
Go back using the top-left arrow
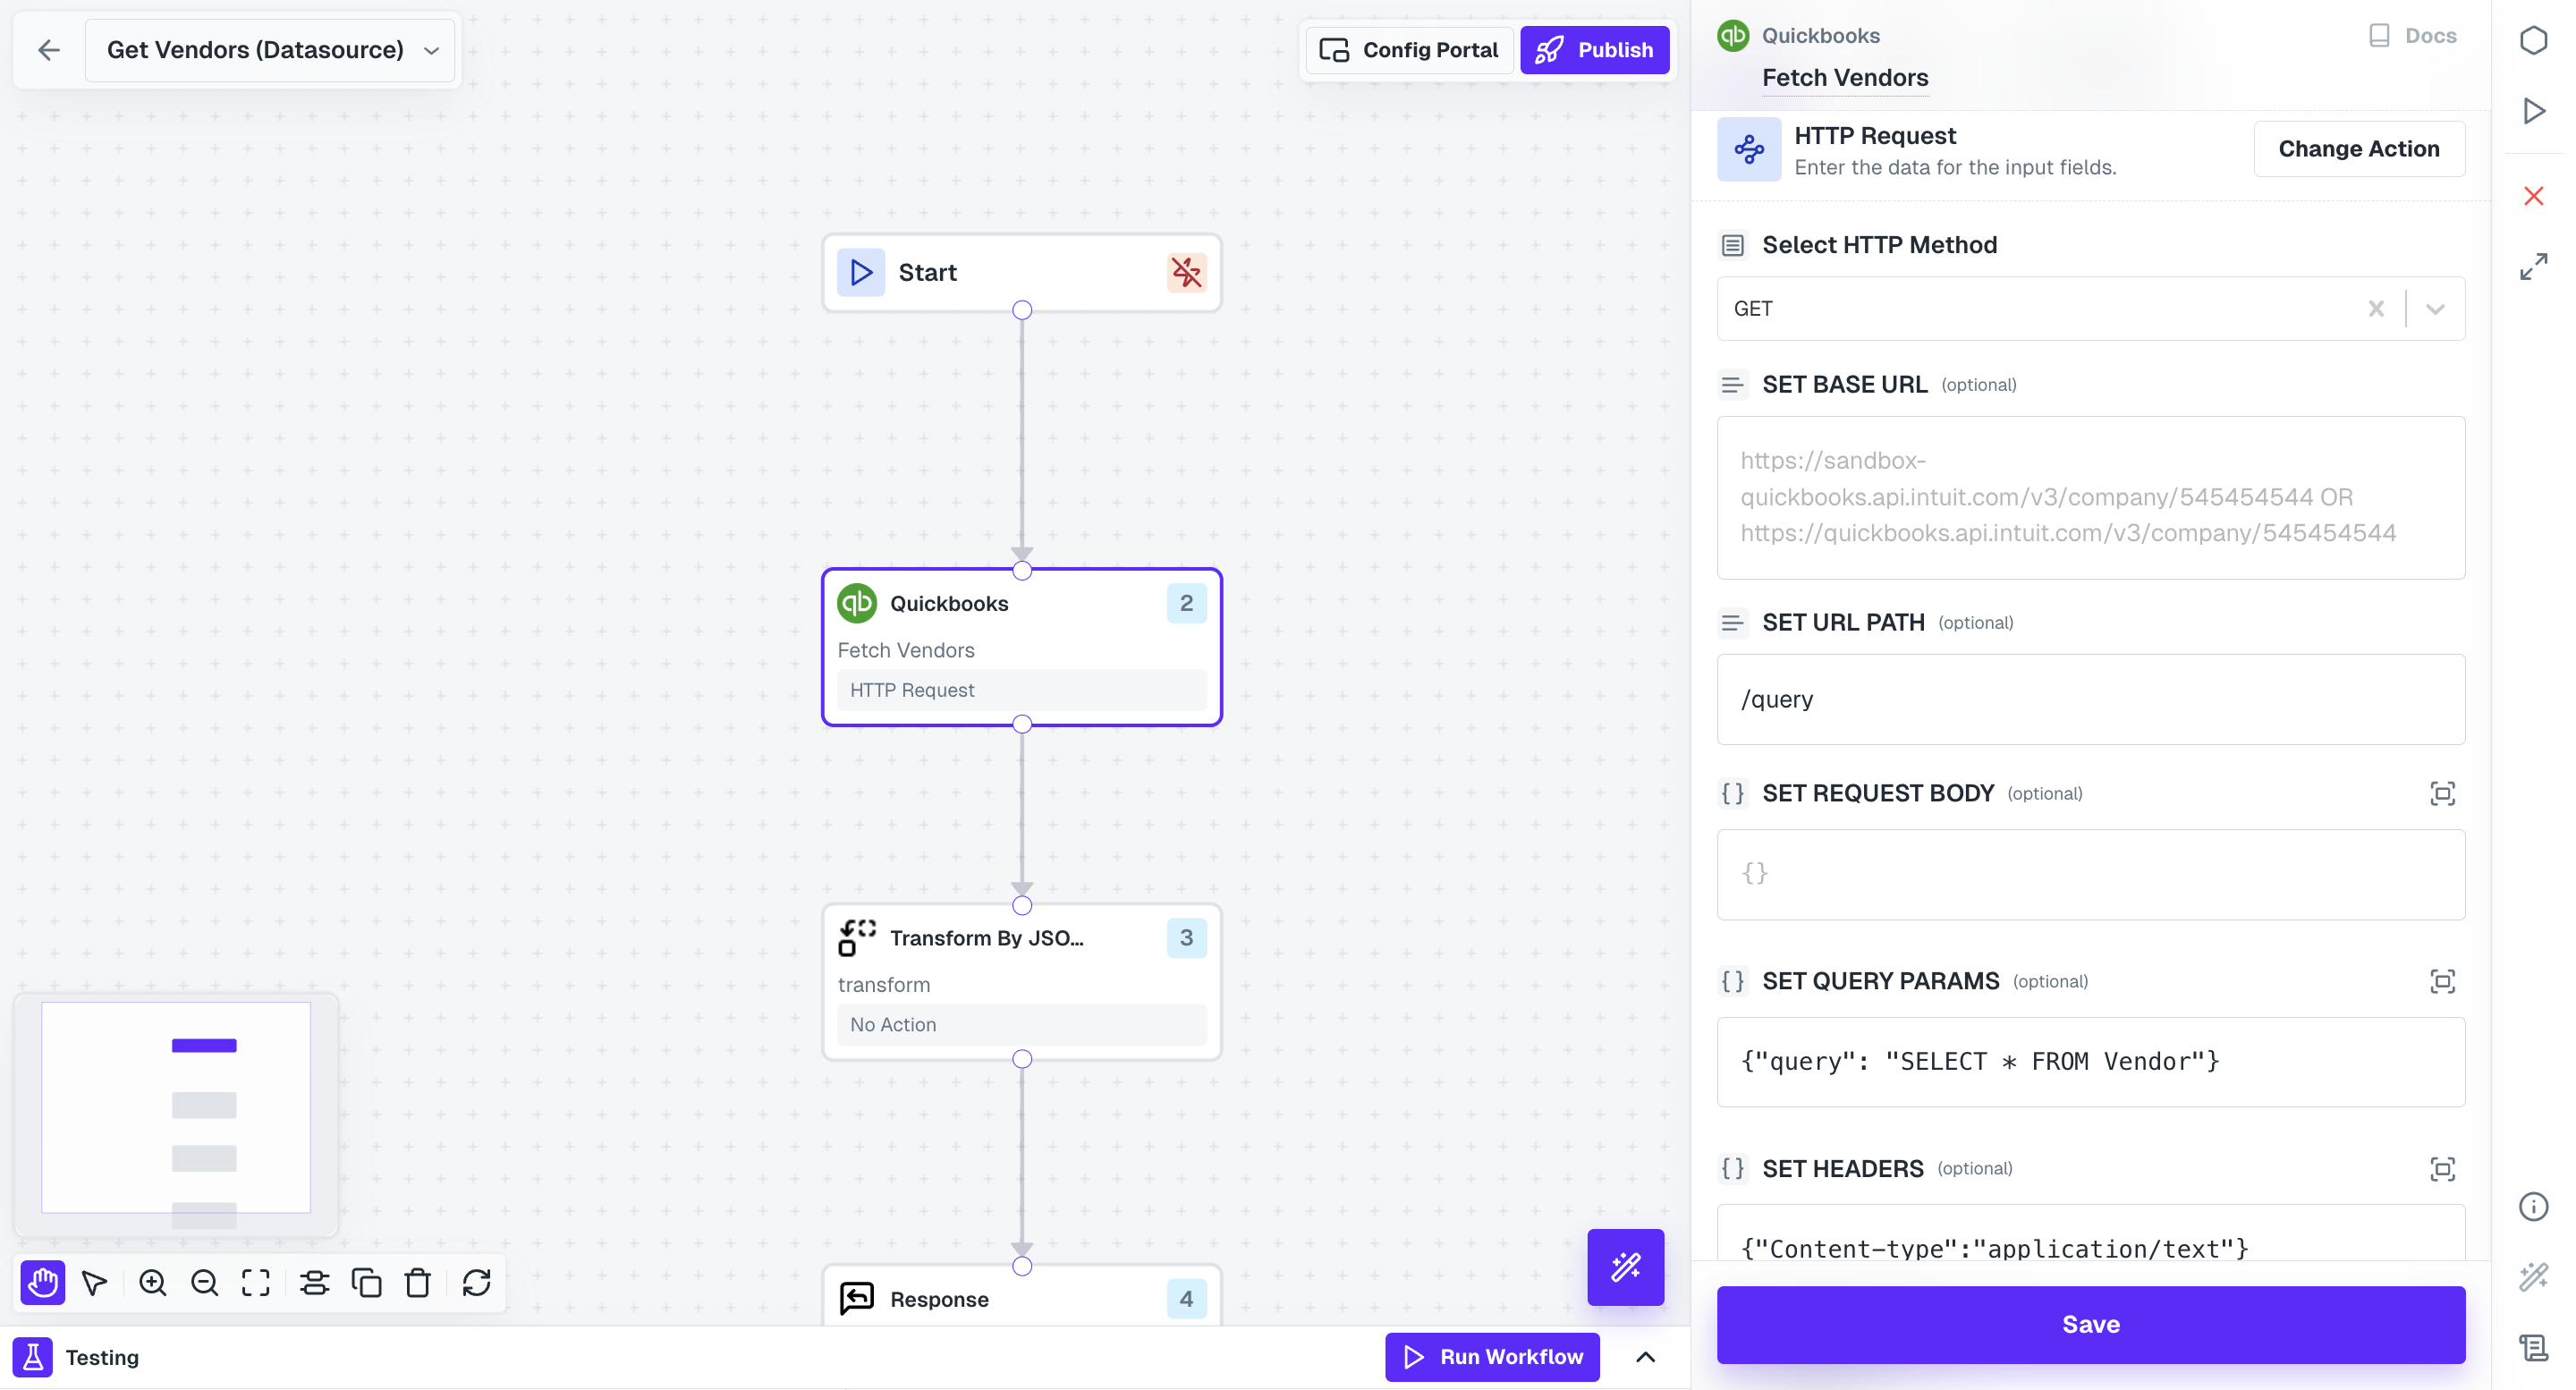48,49
